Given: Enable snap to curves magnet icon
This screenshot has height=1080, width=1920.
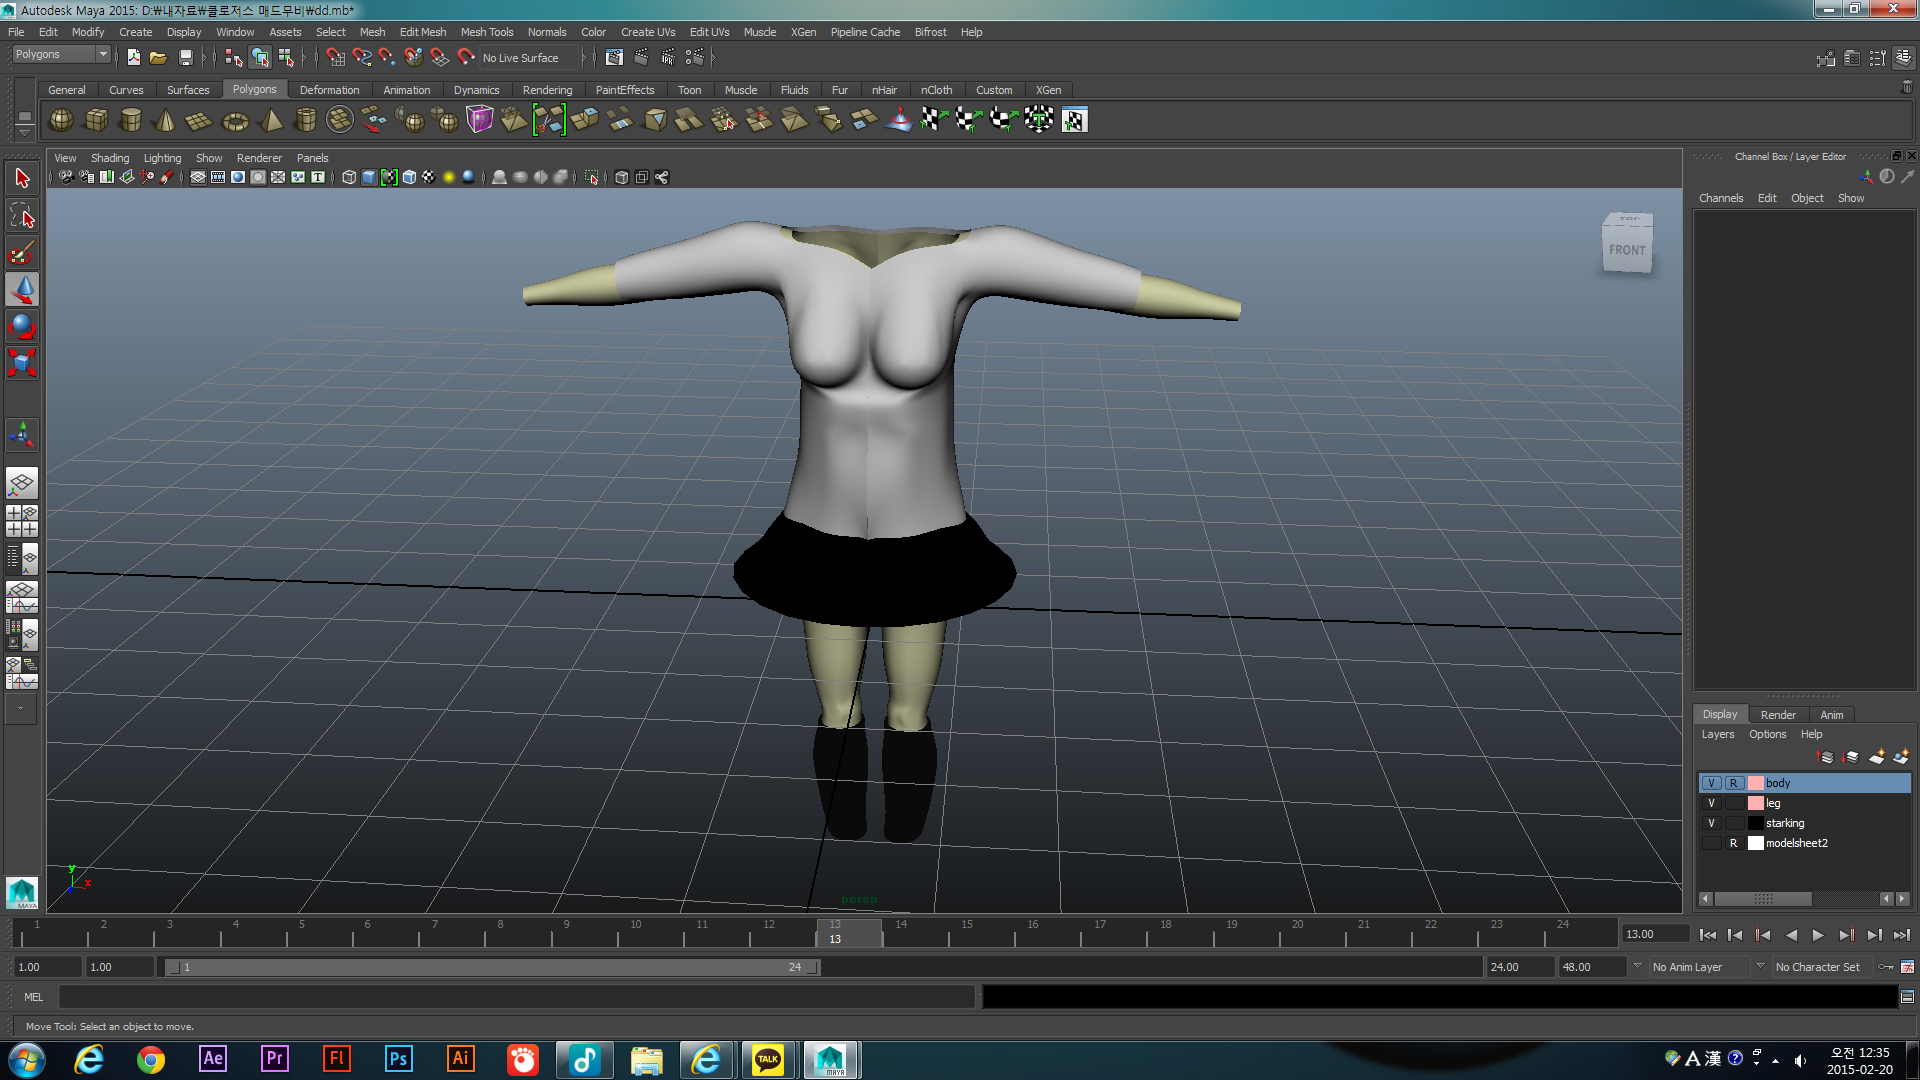Looking at the screenshot, I should [x=361, y=57].
